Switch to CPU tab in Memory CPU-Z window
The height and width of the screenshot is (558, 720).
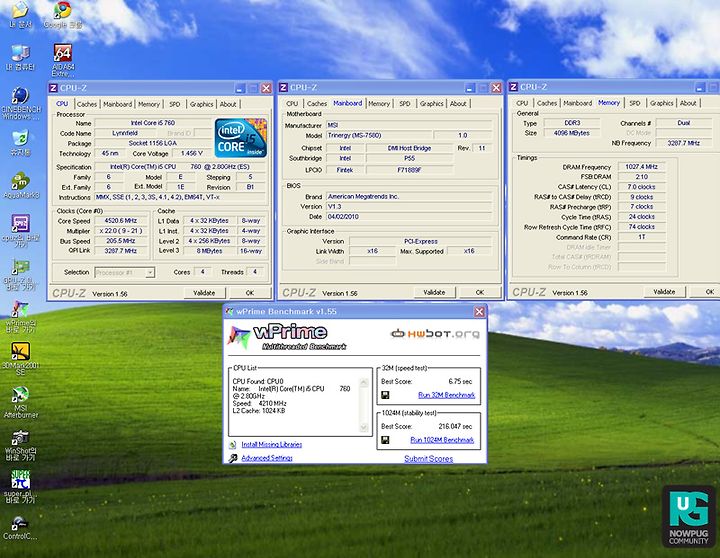click(522, 103)
